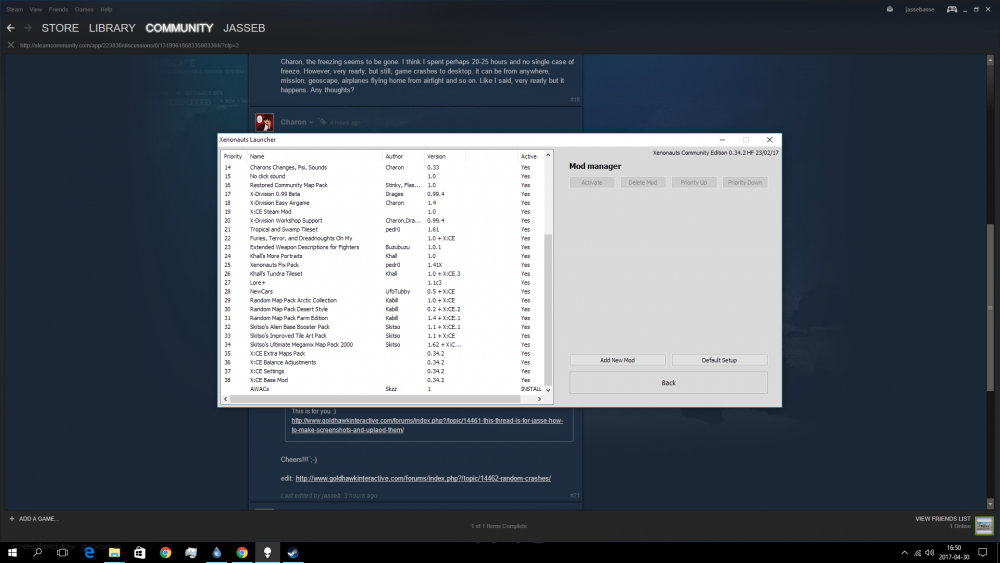Open Friends menu in Steam
Image resolution: width=1000 pixels, height=563 pixels.
point(58,10)
